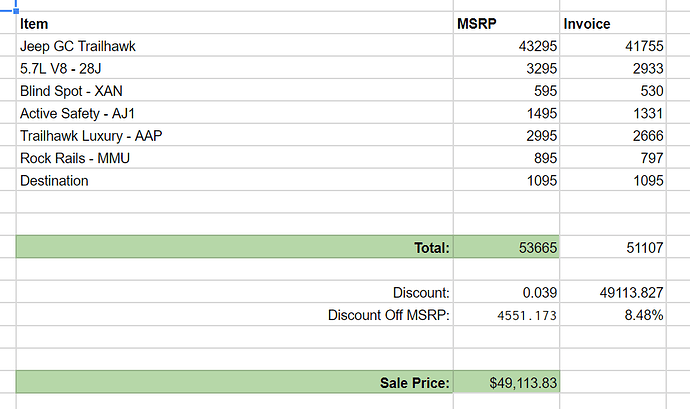This screenshot has height=409, width=690.
Task: Select the $49,113.83 sale price cell
Action: tap(506, 382)
